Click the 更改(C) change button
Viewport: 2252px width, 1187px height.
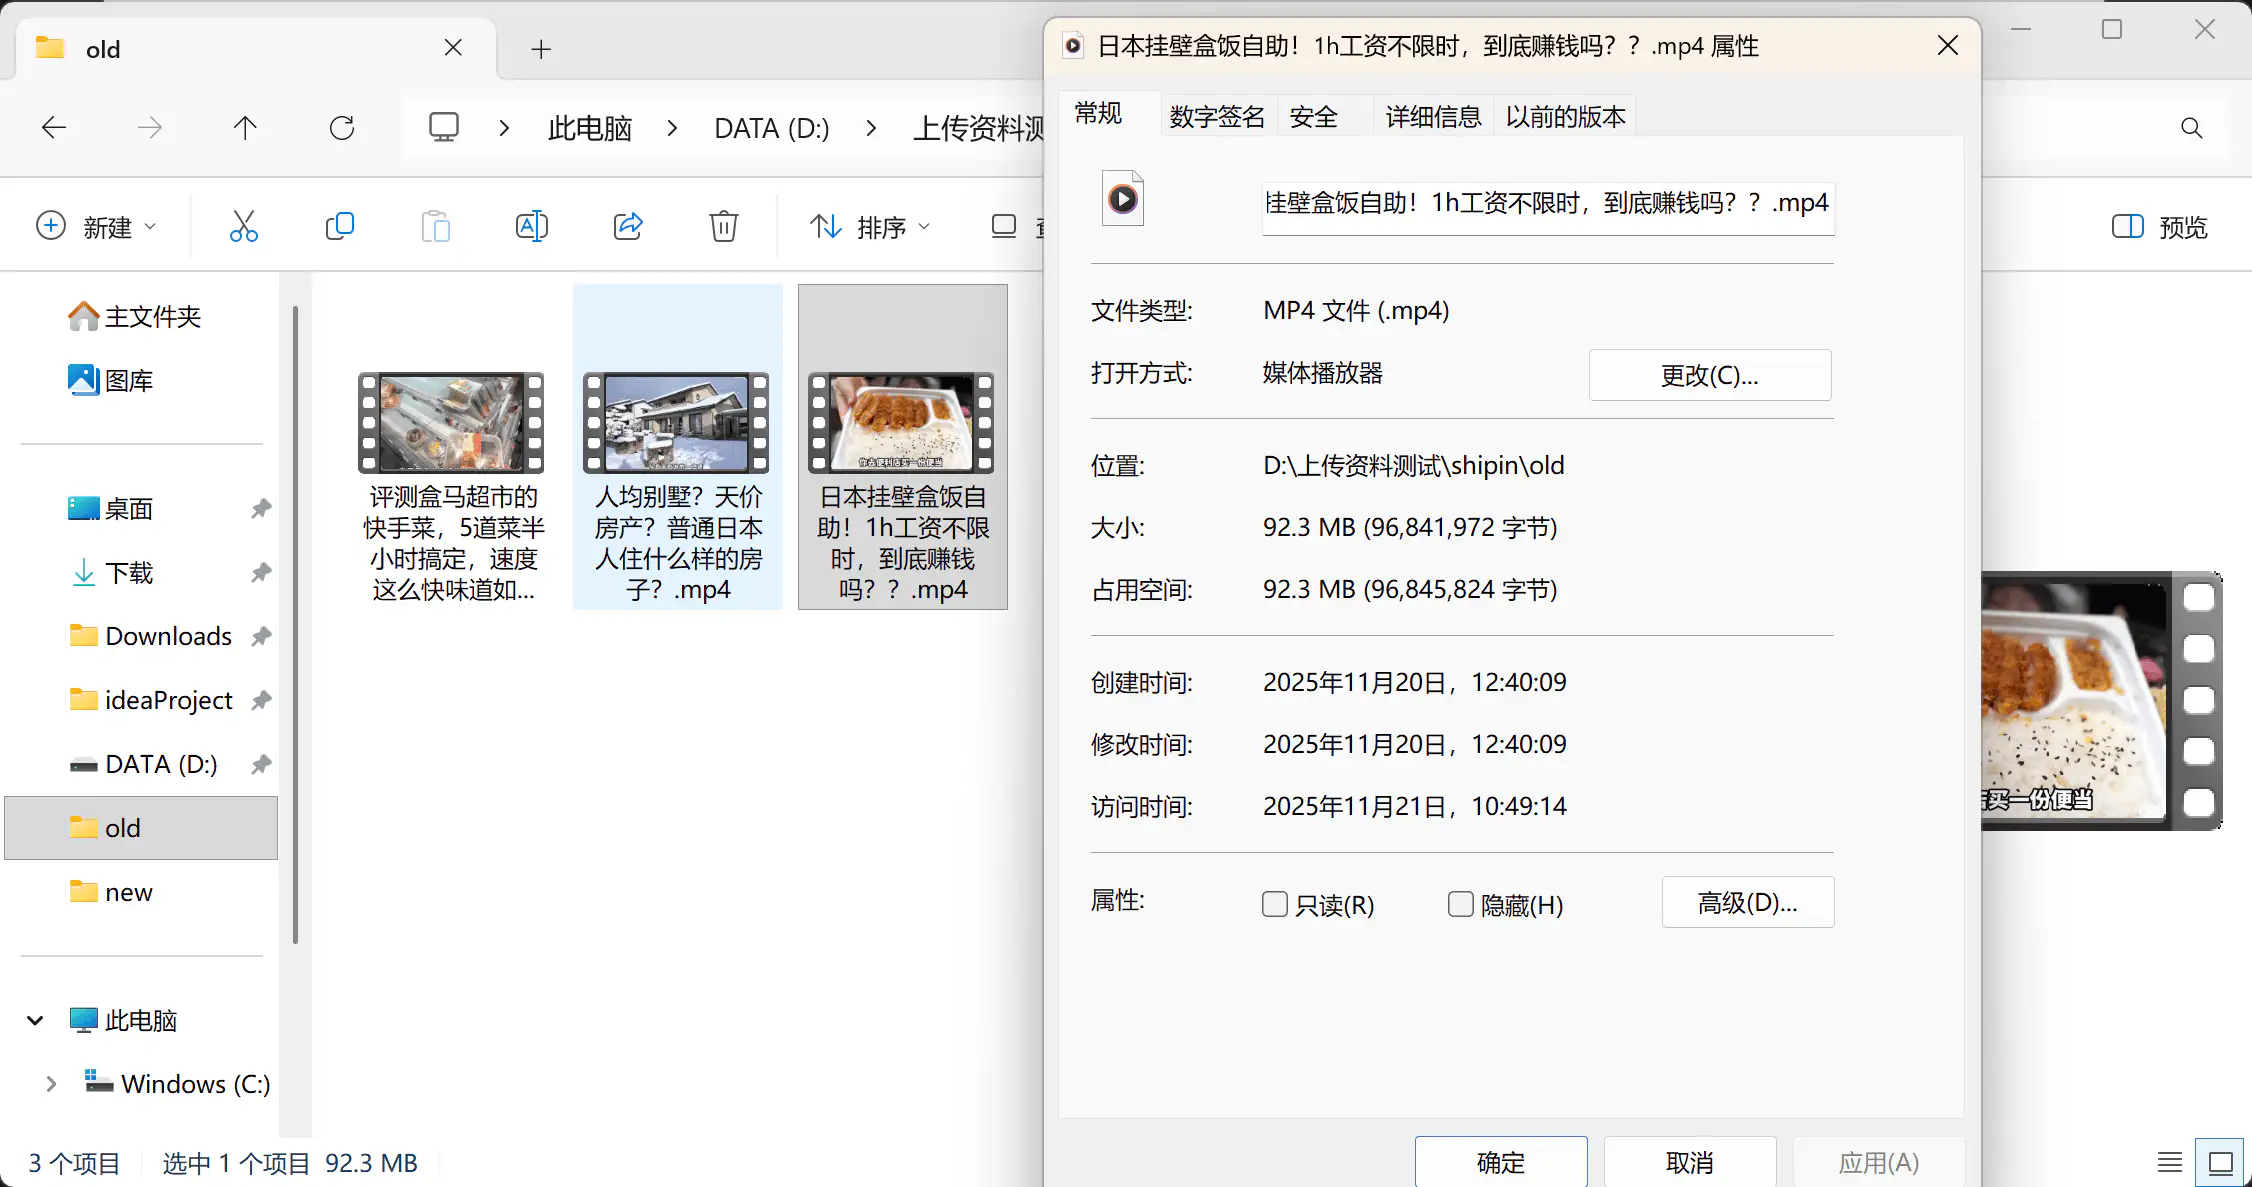(1709, 374)
